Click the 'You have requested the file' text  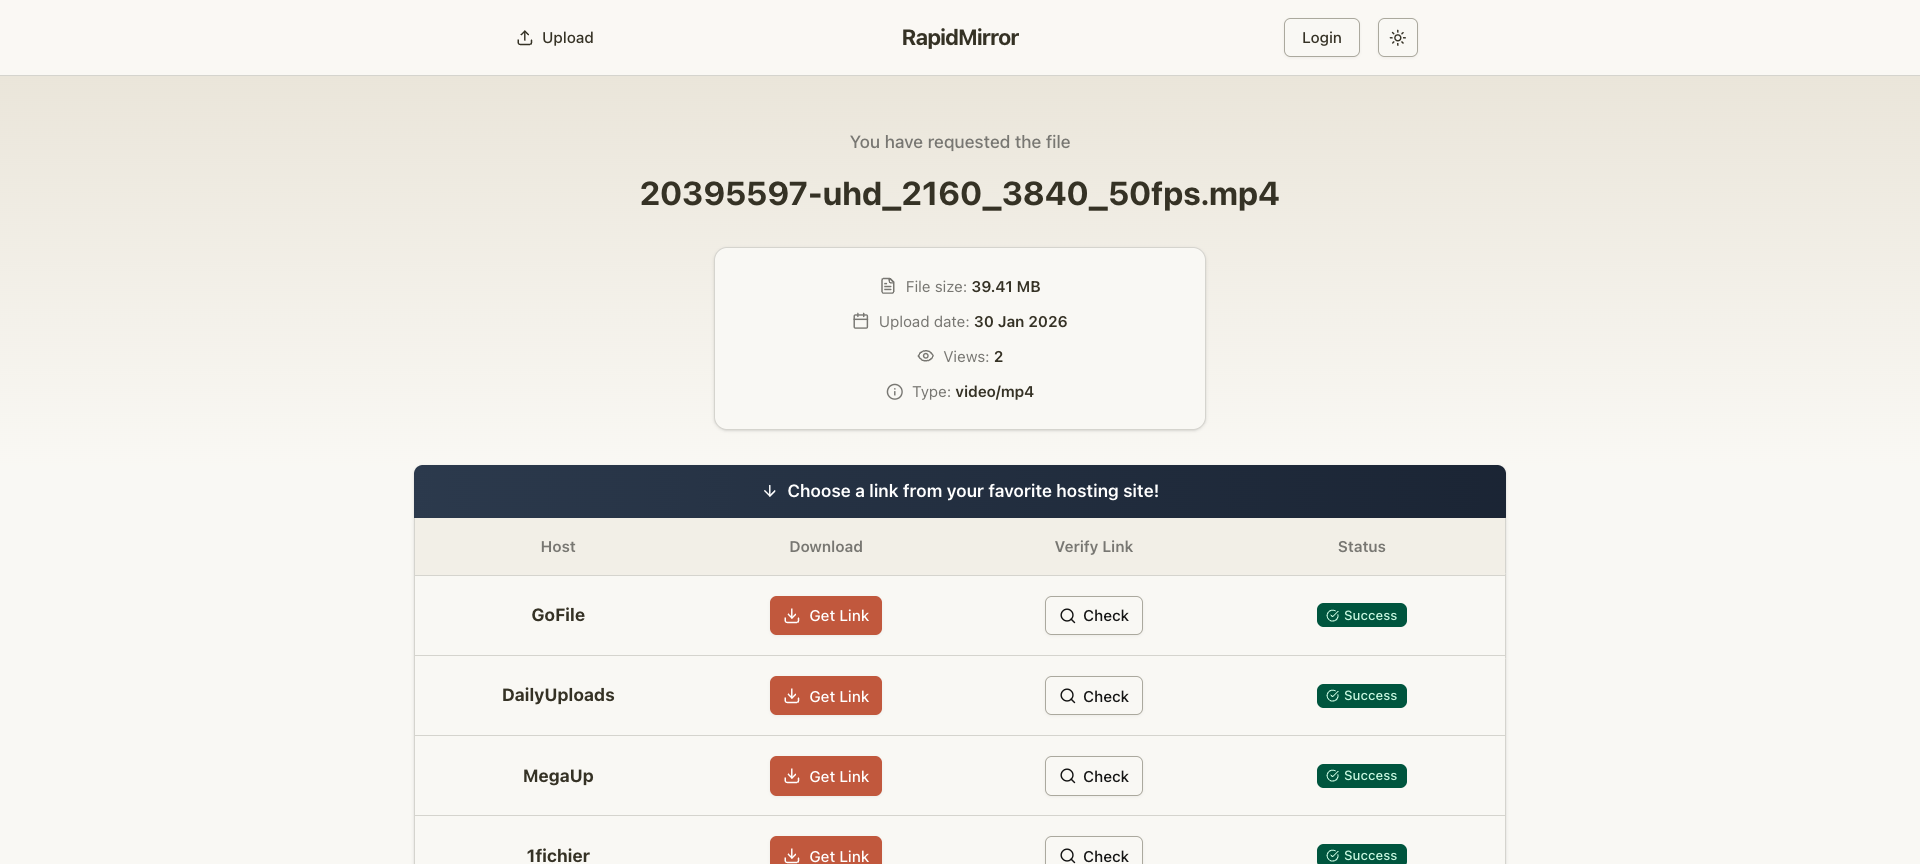point(960,142)
